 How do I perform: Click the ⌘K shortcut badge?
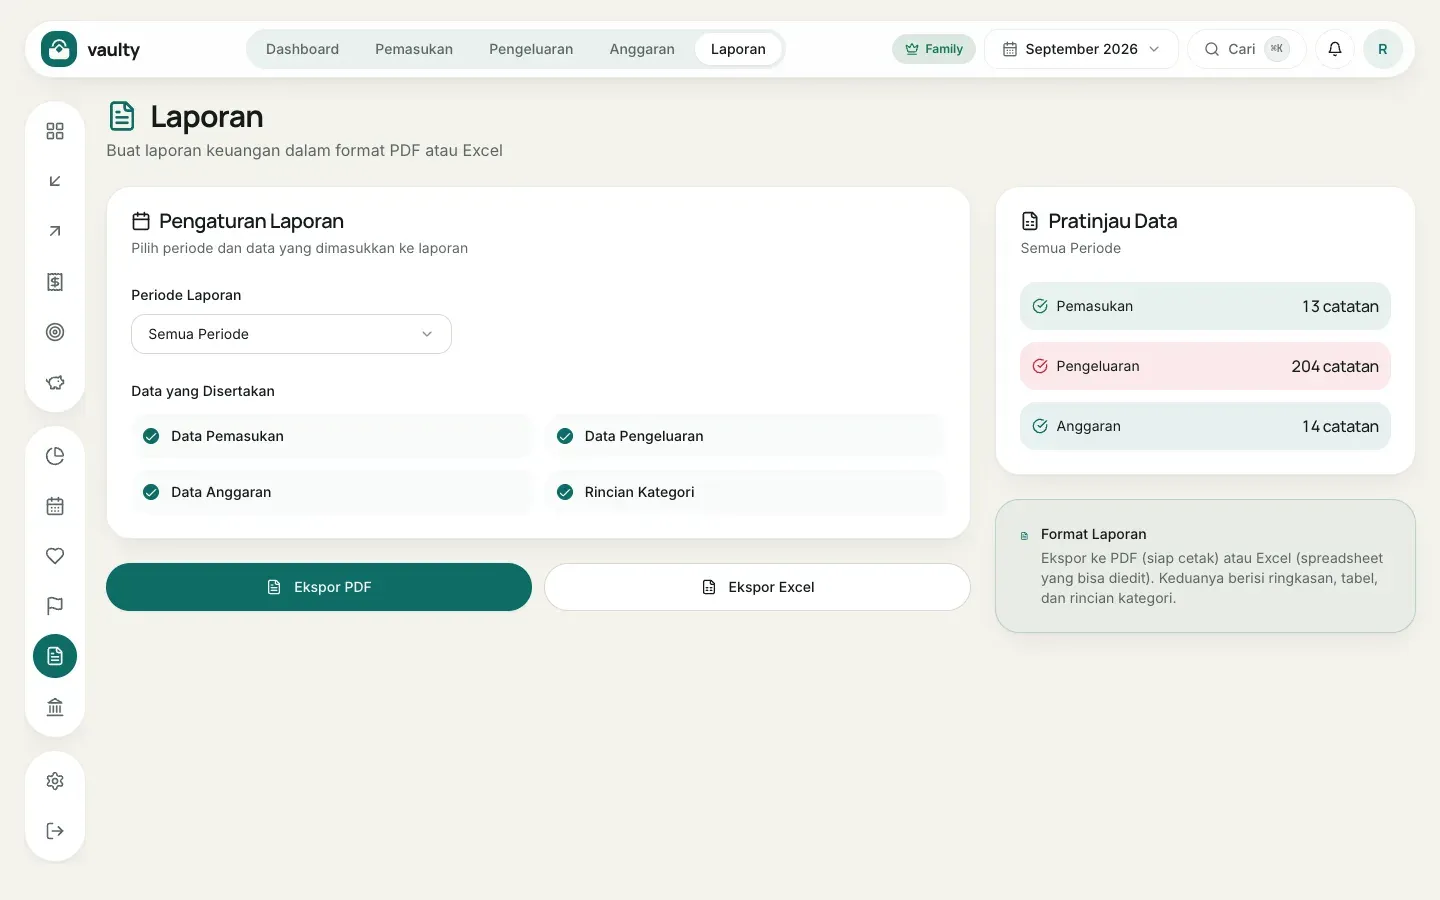1277,49
